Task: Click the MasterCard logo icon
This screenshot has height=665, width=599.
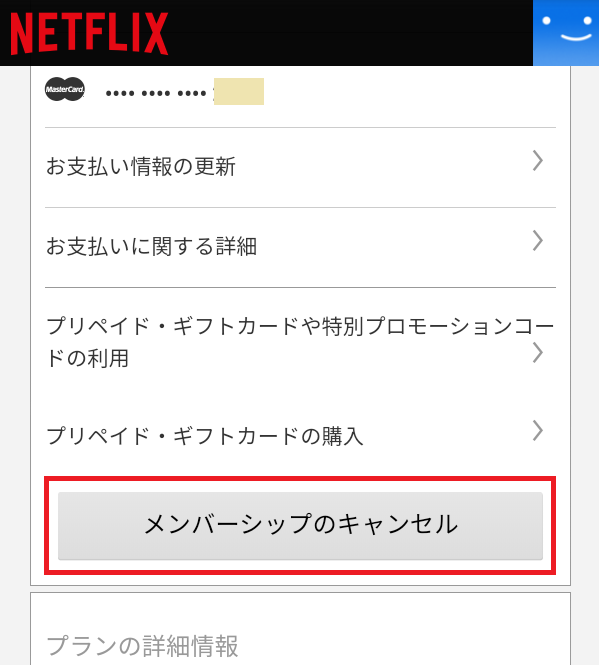Action: [x=65, y=89]
